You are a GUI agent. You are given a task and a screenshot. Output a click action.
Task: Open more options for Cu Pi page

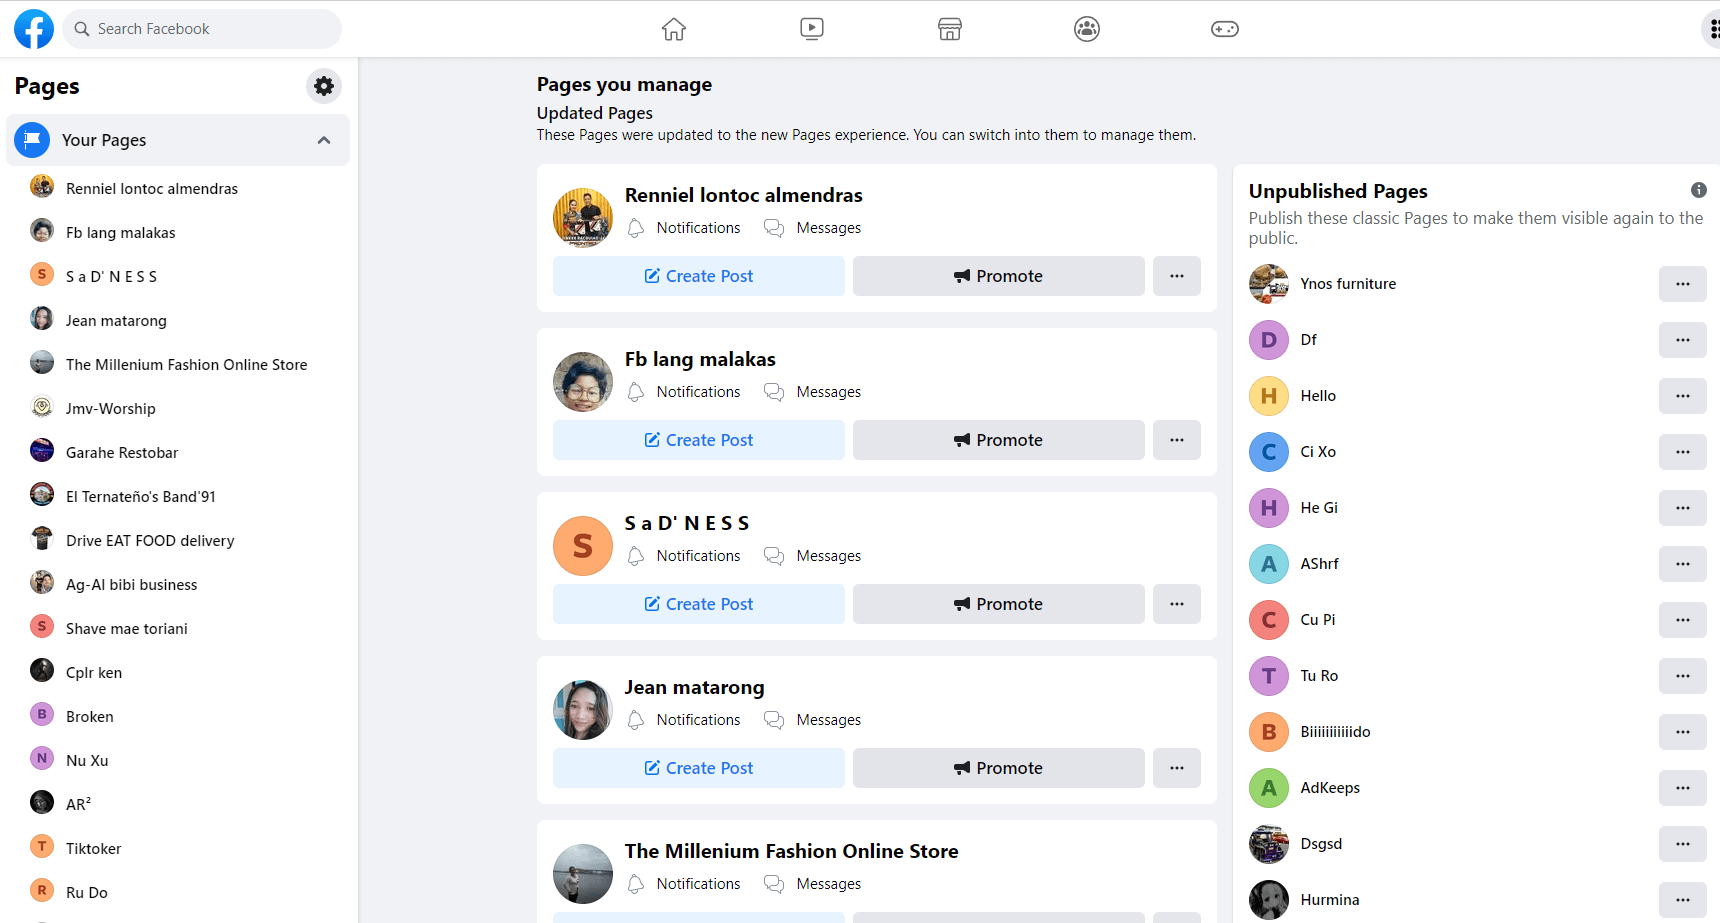(1683, 620)
